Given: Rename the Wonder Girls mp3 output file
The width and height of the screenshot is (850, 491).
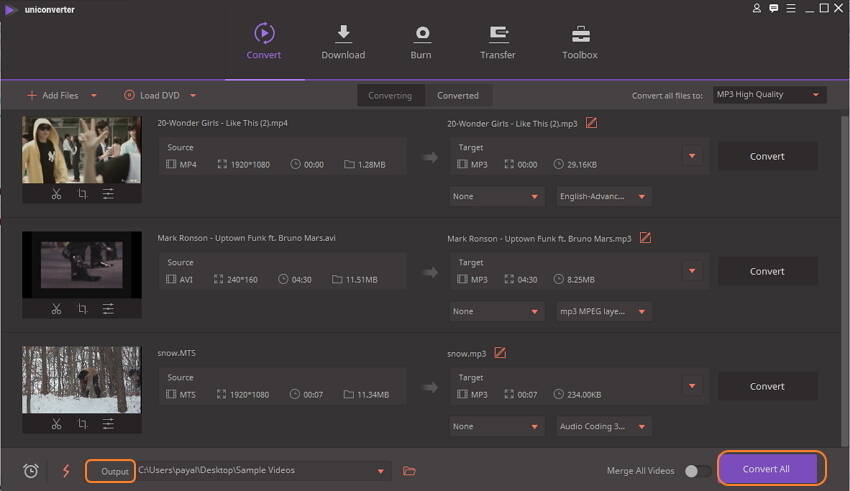Looking at the screenshot, I should [591, 123].
